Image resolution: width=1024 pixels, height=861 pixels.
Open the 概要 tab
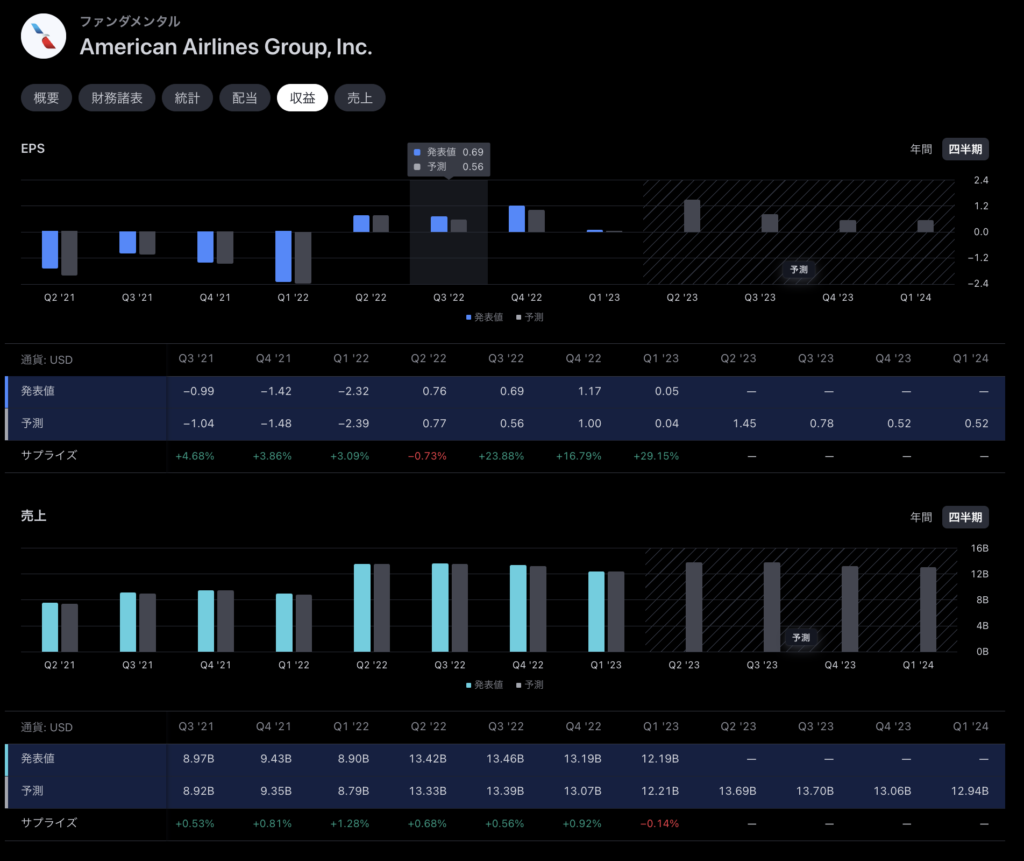46,98
